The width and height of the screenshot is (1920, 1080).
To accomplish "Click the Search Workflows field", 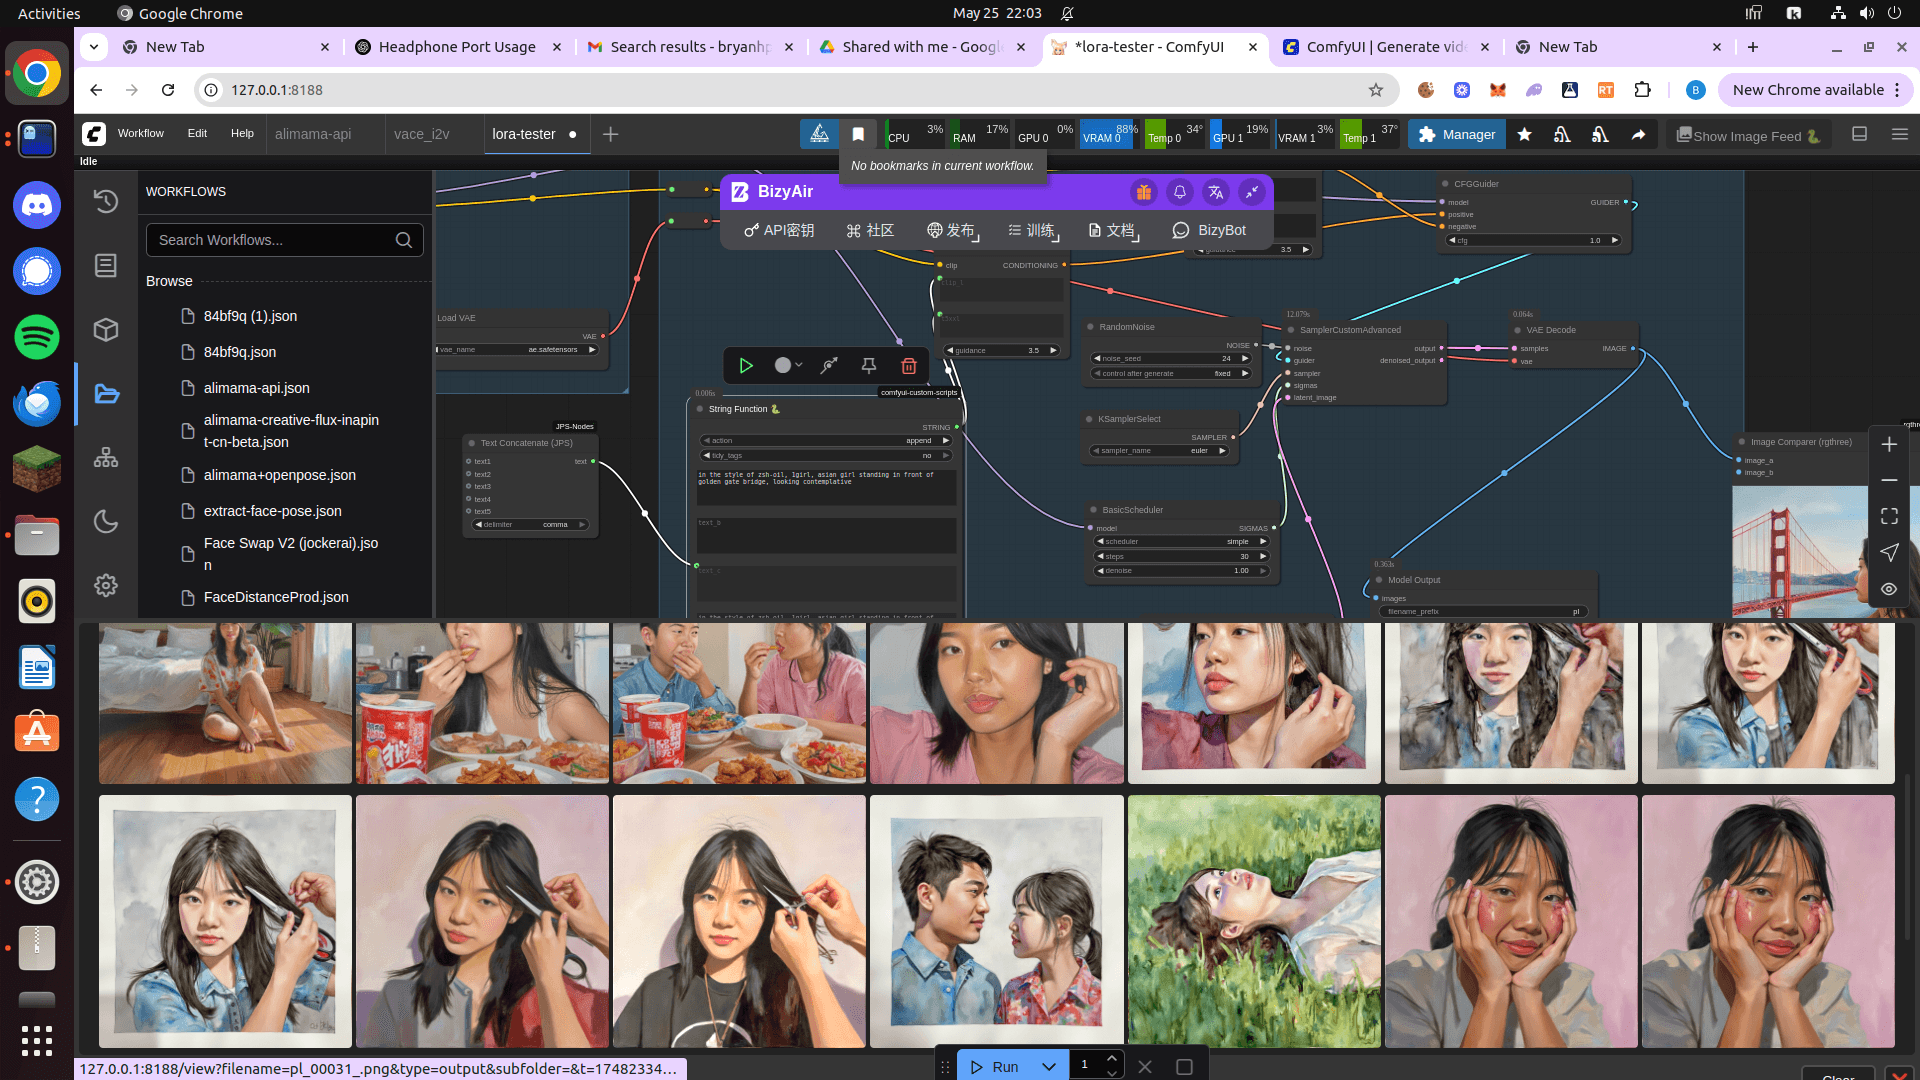I will pos(285,240).
